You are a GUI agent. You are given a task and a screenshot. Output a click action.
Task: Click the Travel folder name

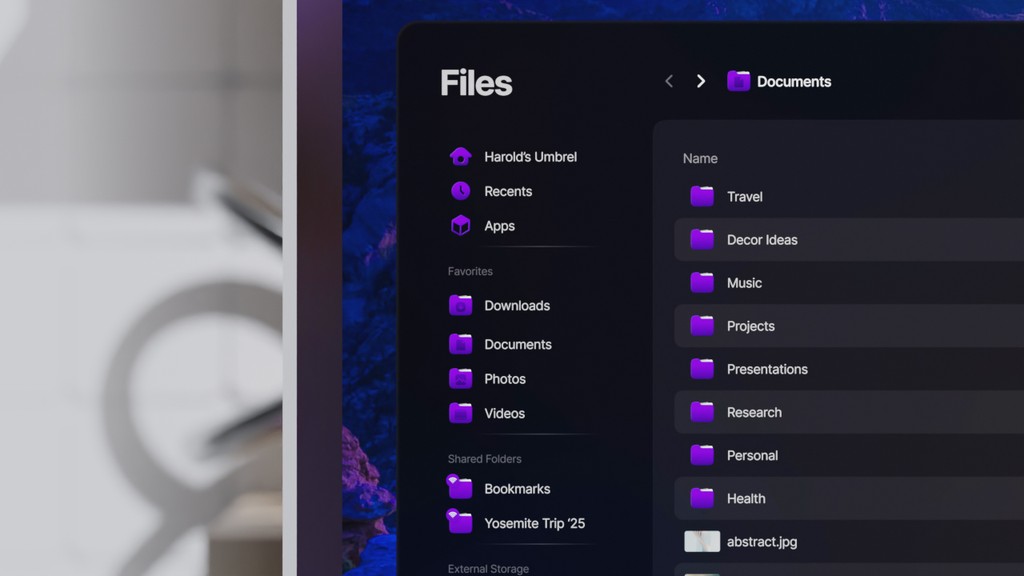(x=744, y=197)
